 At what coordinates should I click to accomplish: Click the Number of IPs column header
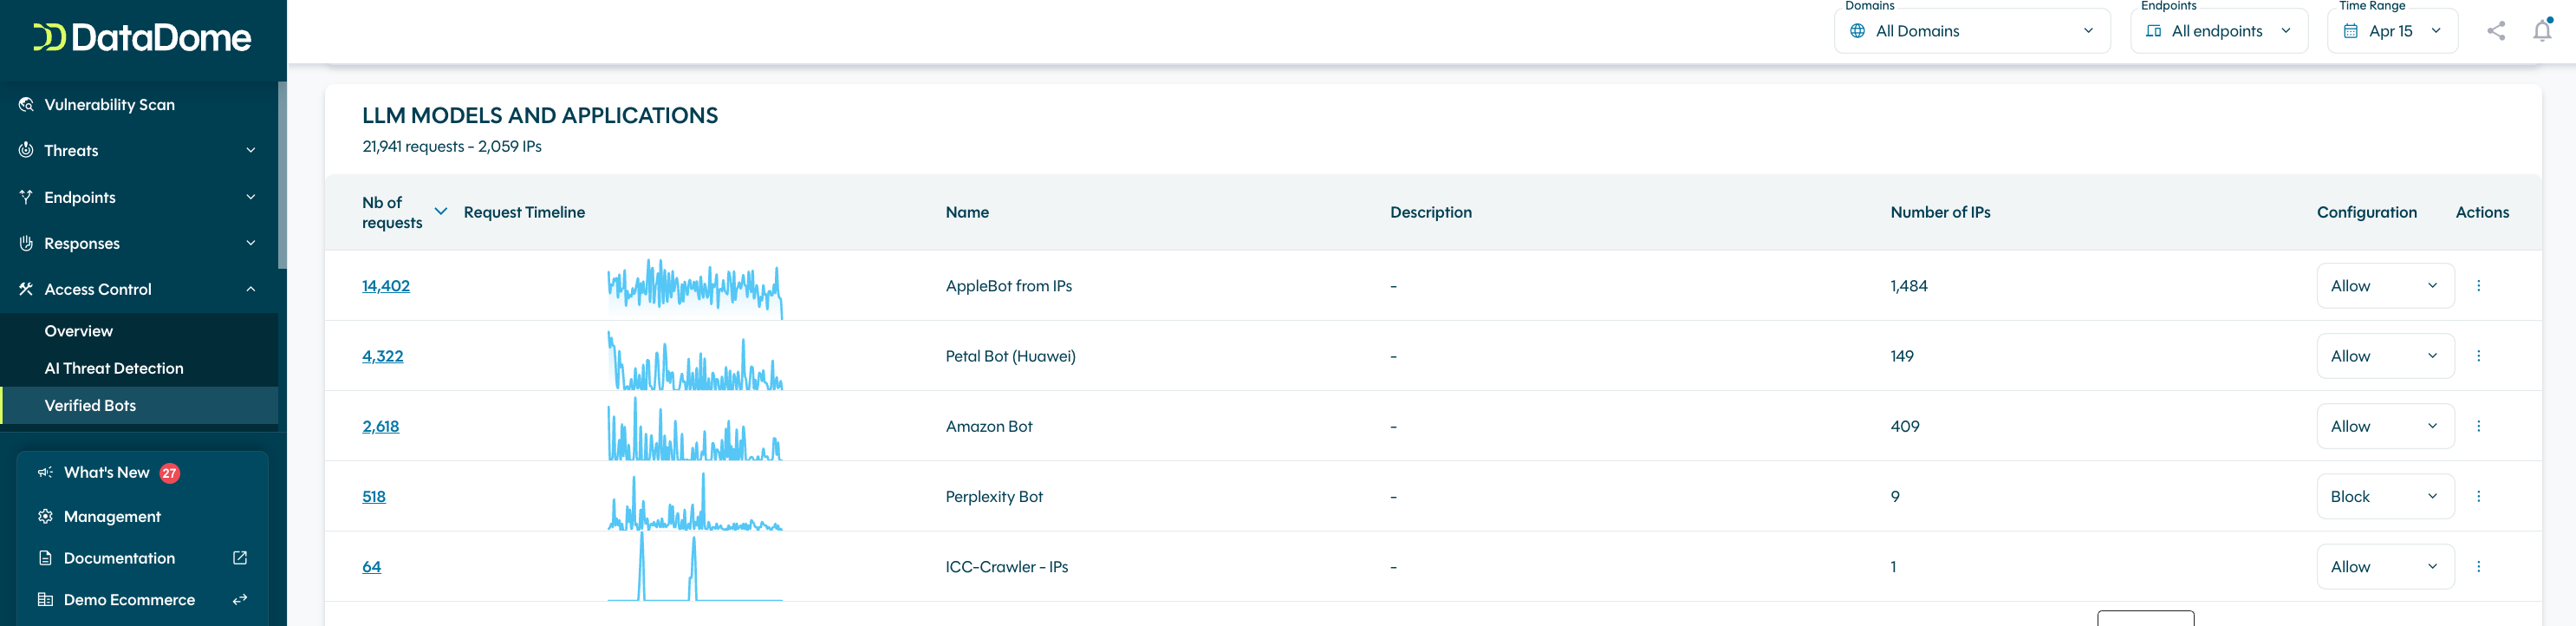(x=1940, y=212)
